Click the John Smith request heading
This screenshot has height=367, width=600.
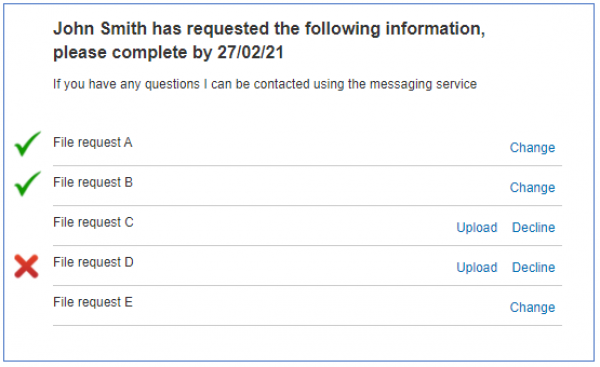click(x=269, y=41)
